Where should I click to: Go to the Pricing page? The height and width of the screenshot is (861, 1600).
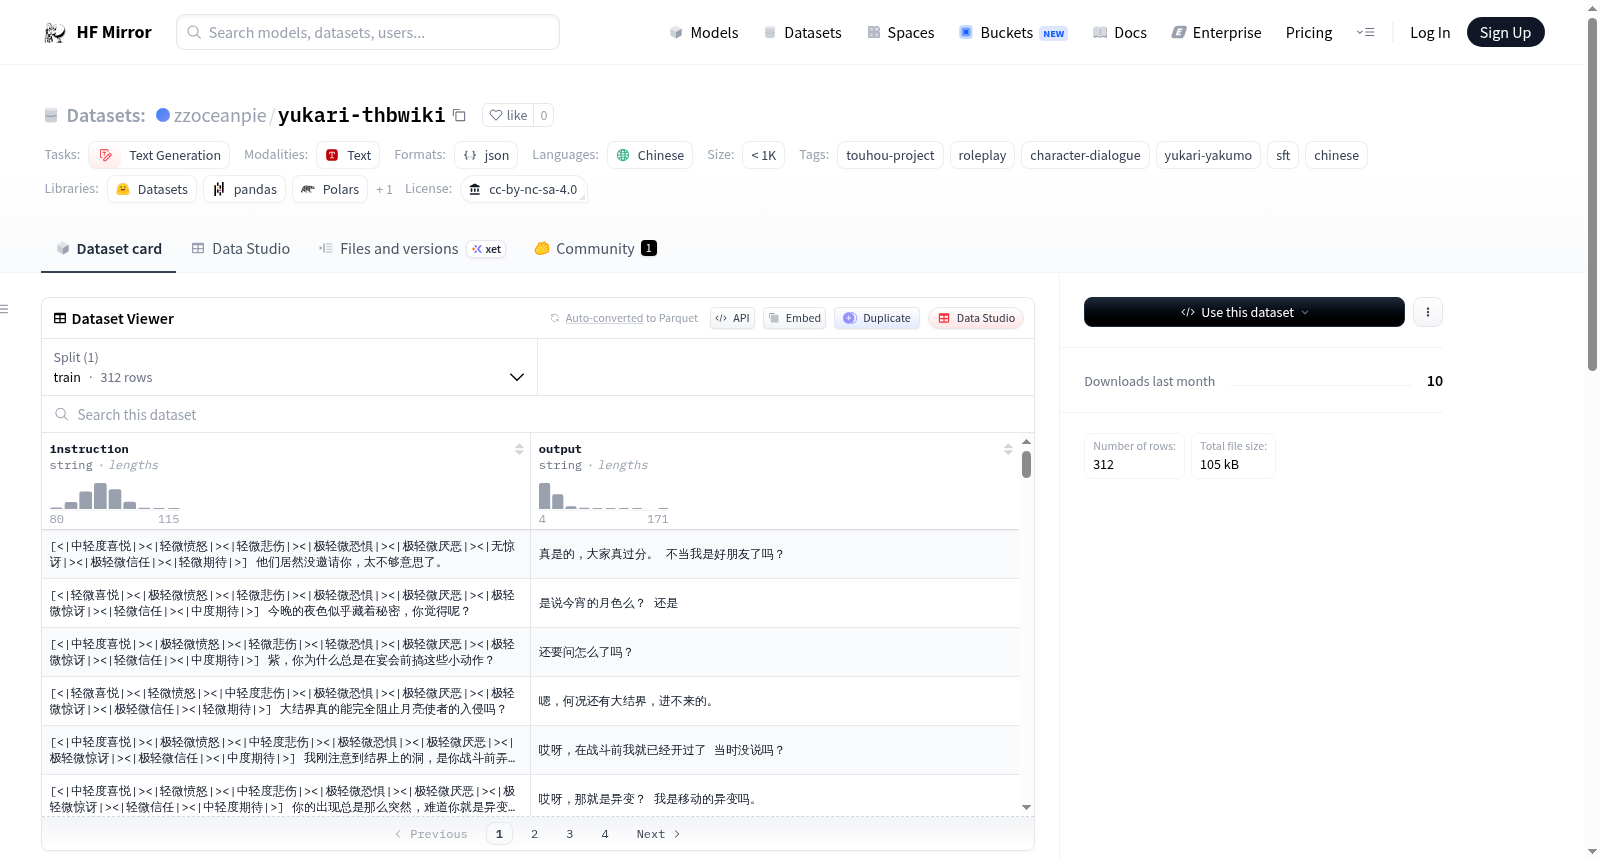tap(1309, 32)
